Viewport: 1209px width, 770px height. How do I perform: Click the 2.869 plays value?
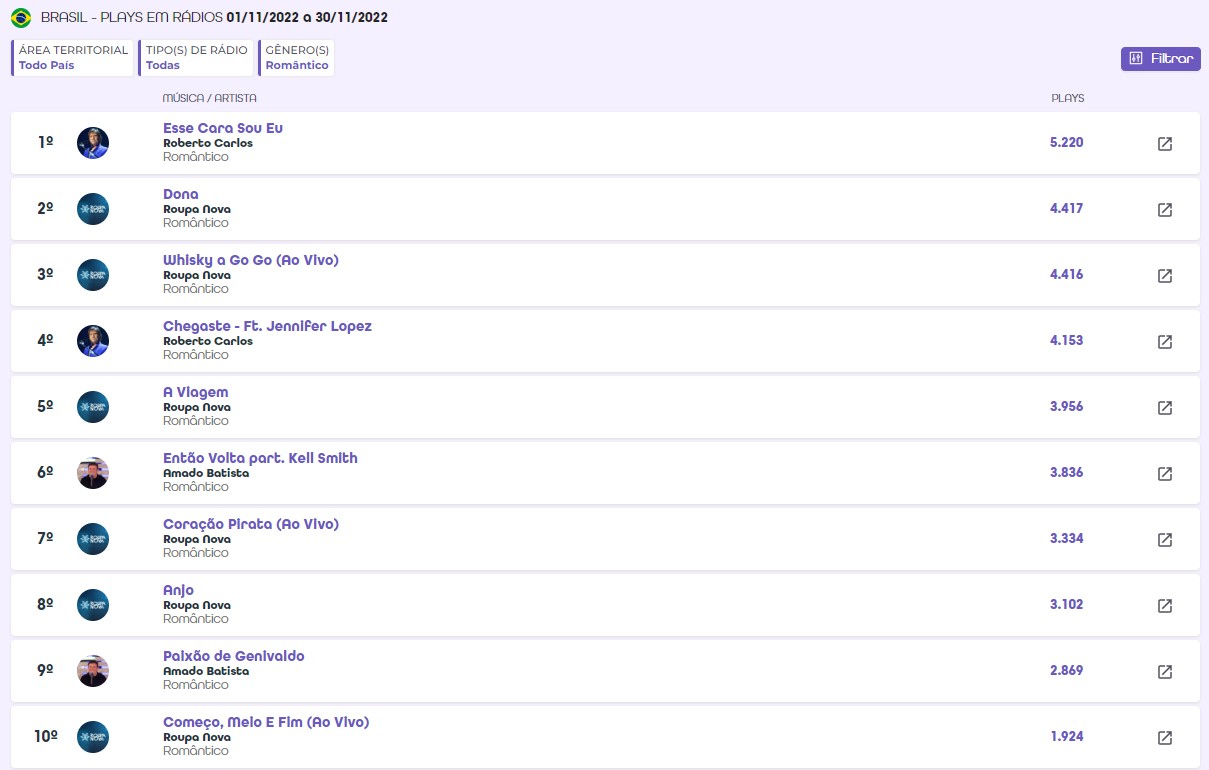1067,671
